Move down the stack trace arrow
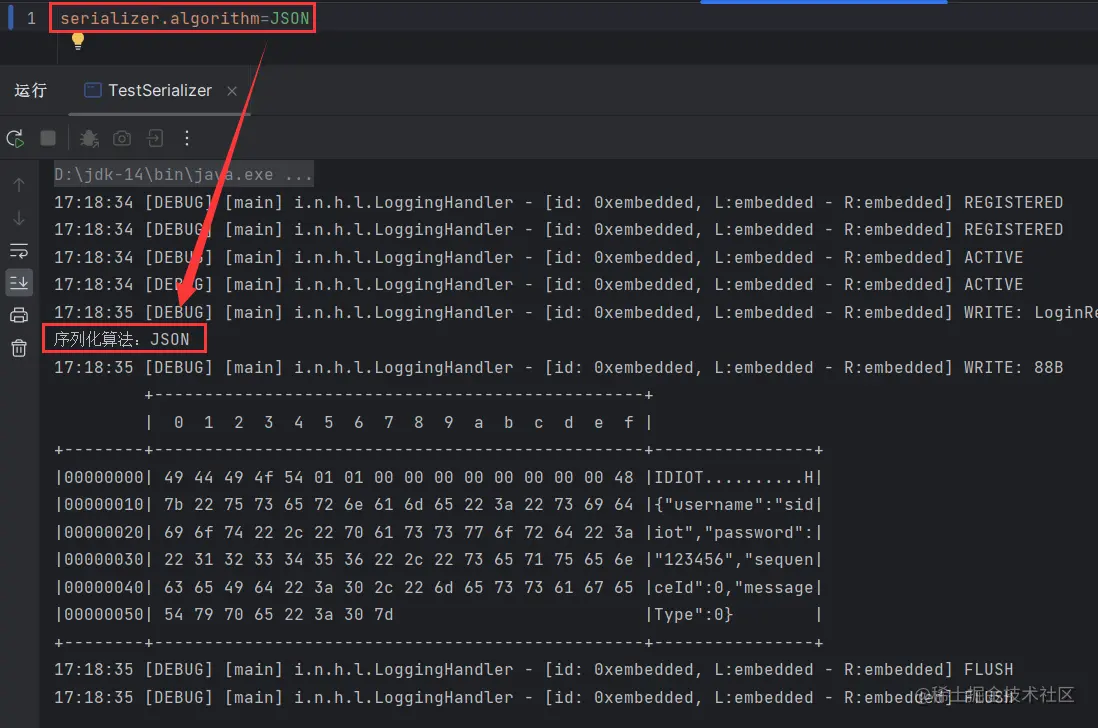Screen dimensions: 1098x728 pos(19,218)
